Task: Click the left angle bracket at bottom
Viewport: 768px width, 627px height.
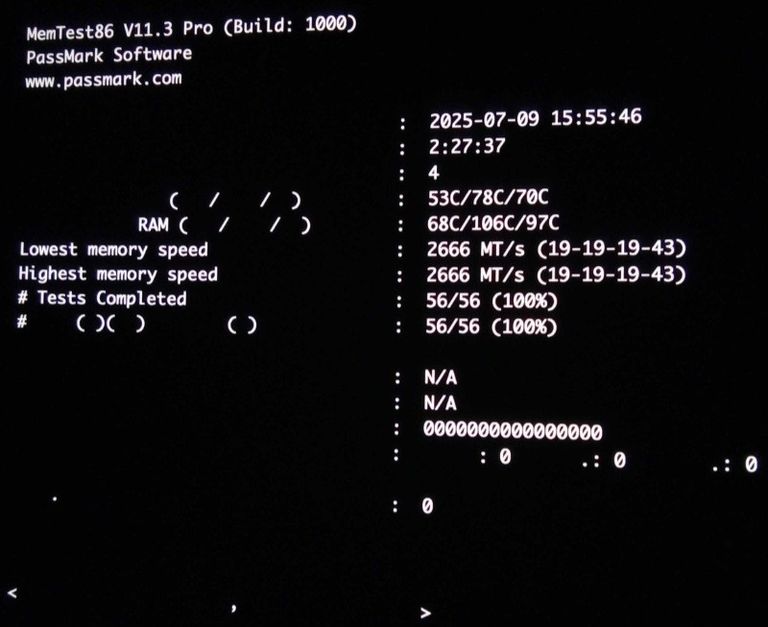Action: point(13,593)
